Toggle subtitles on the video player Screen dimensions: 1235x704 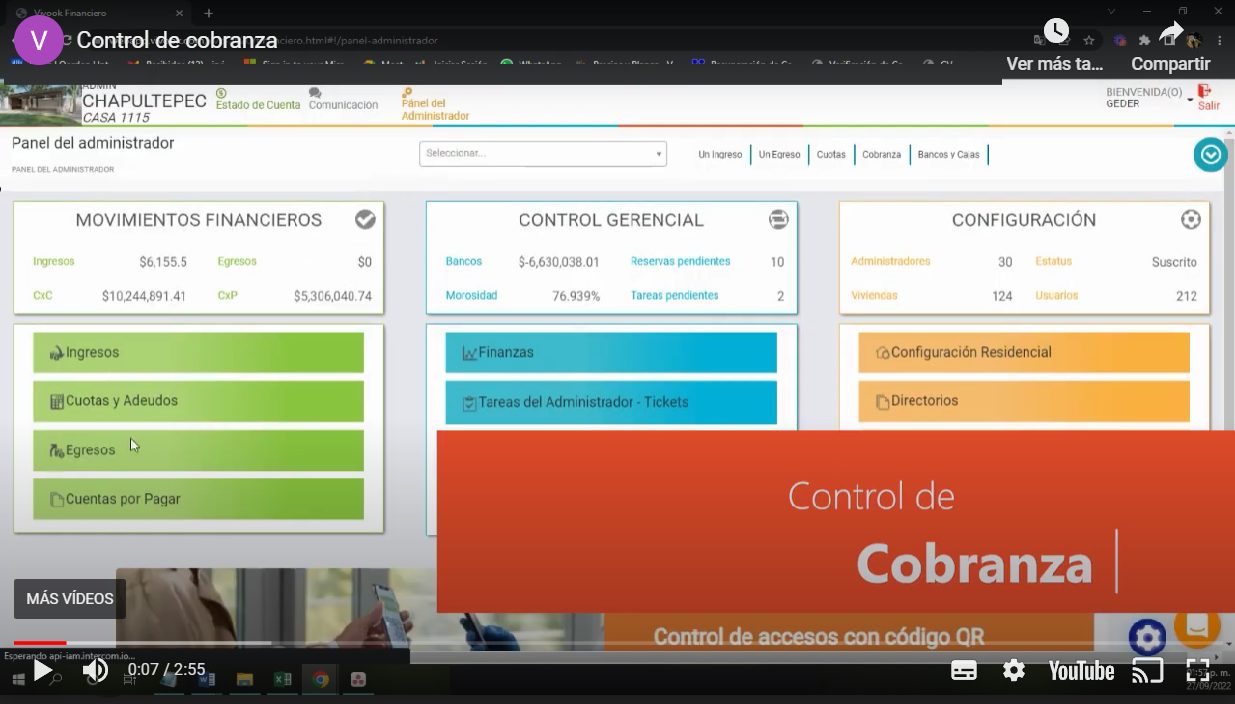coord(964,671)
